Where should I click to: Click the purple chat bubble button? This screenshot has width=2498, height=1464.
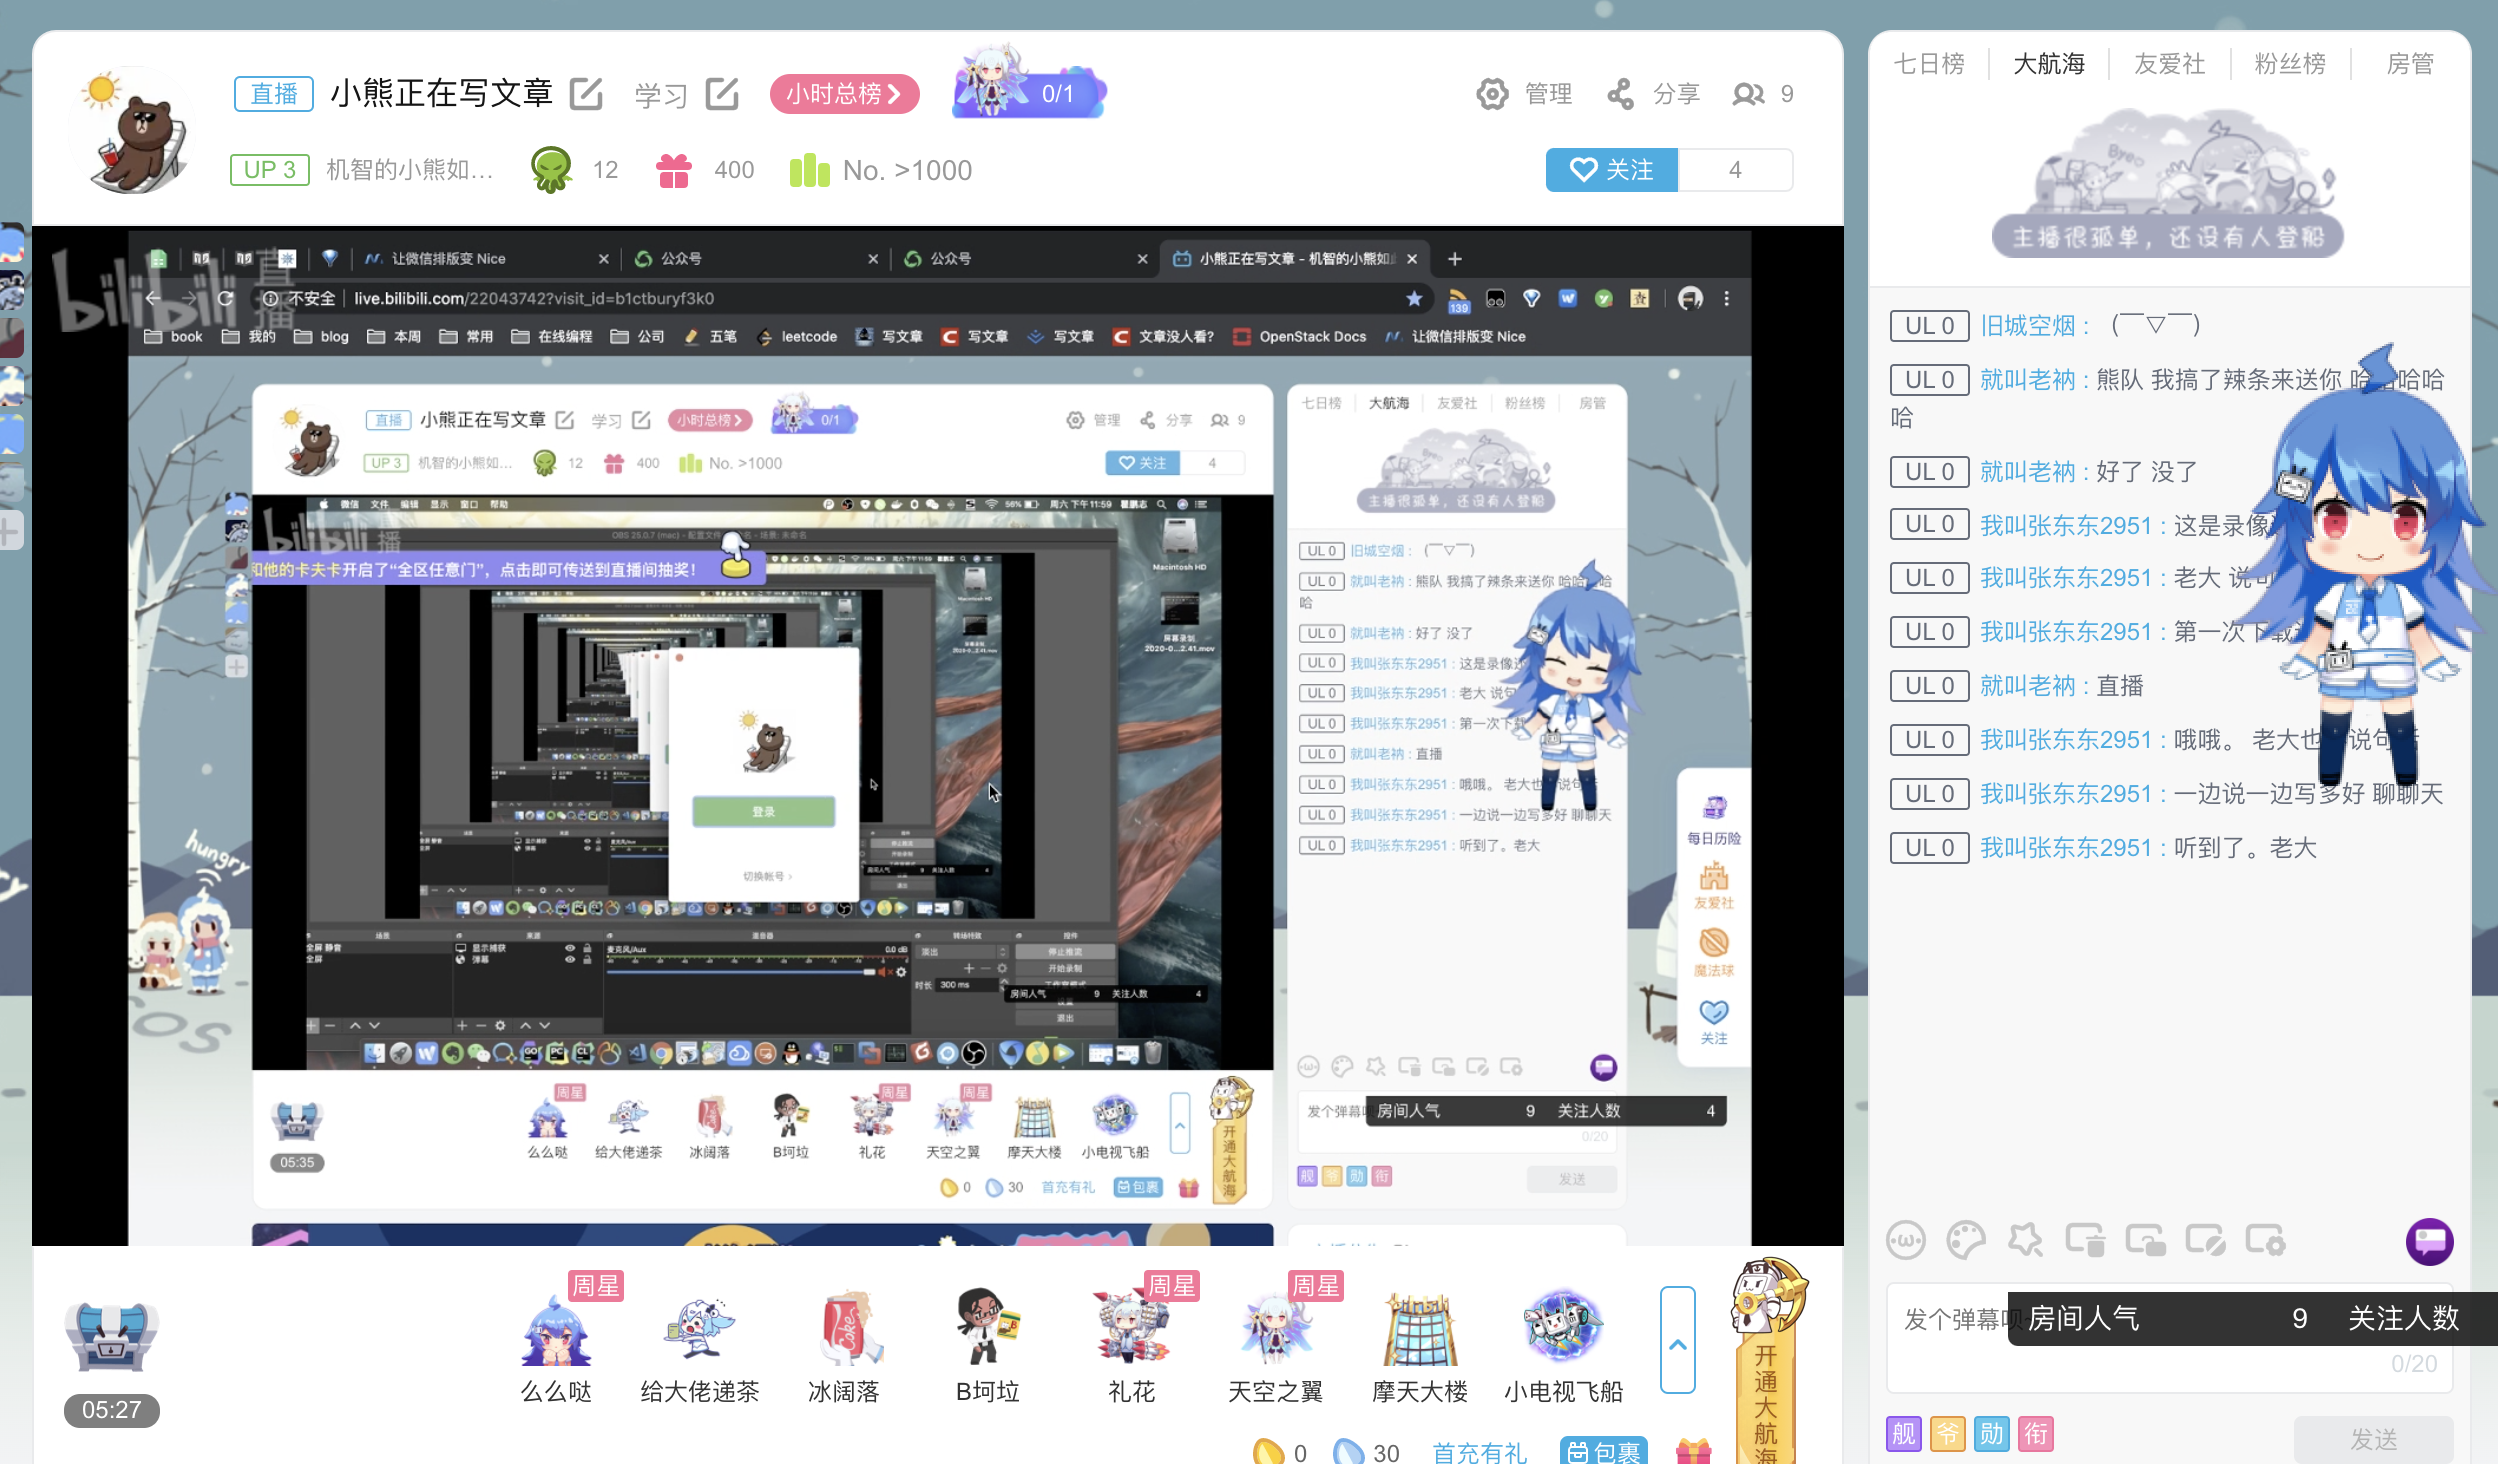tap(2429, 1241)
